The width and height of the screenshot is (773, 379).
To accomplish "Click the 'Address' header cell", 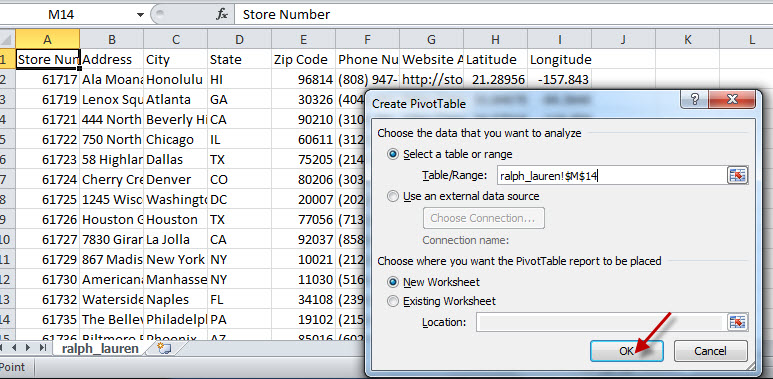I will [x=111, y=60].
